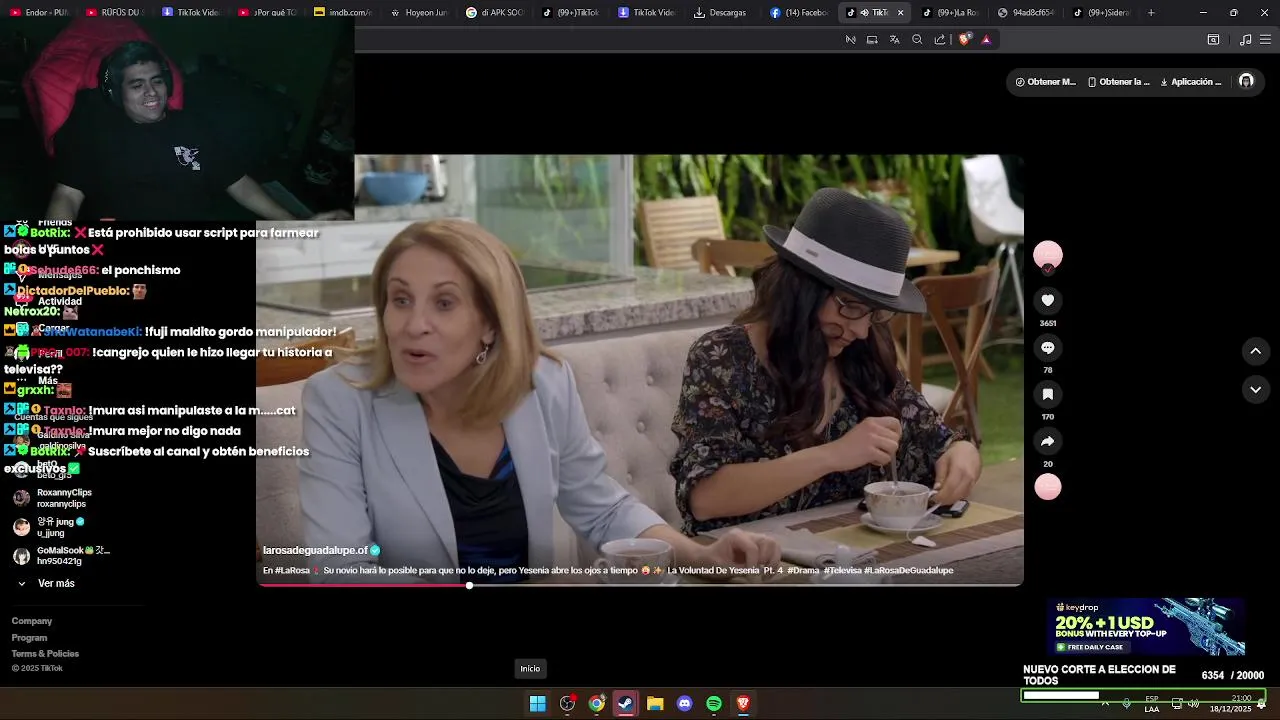Click the share page icon in address bar
This screenshot has width=1280, height=720.
[940, 40]
